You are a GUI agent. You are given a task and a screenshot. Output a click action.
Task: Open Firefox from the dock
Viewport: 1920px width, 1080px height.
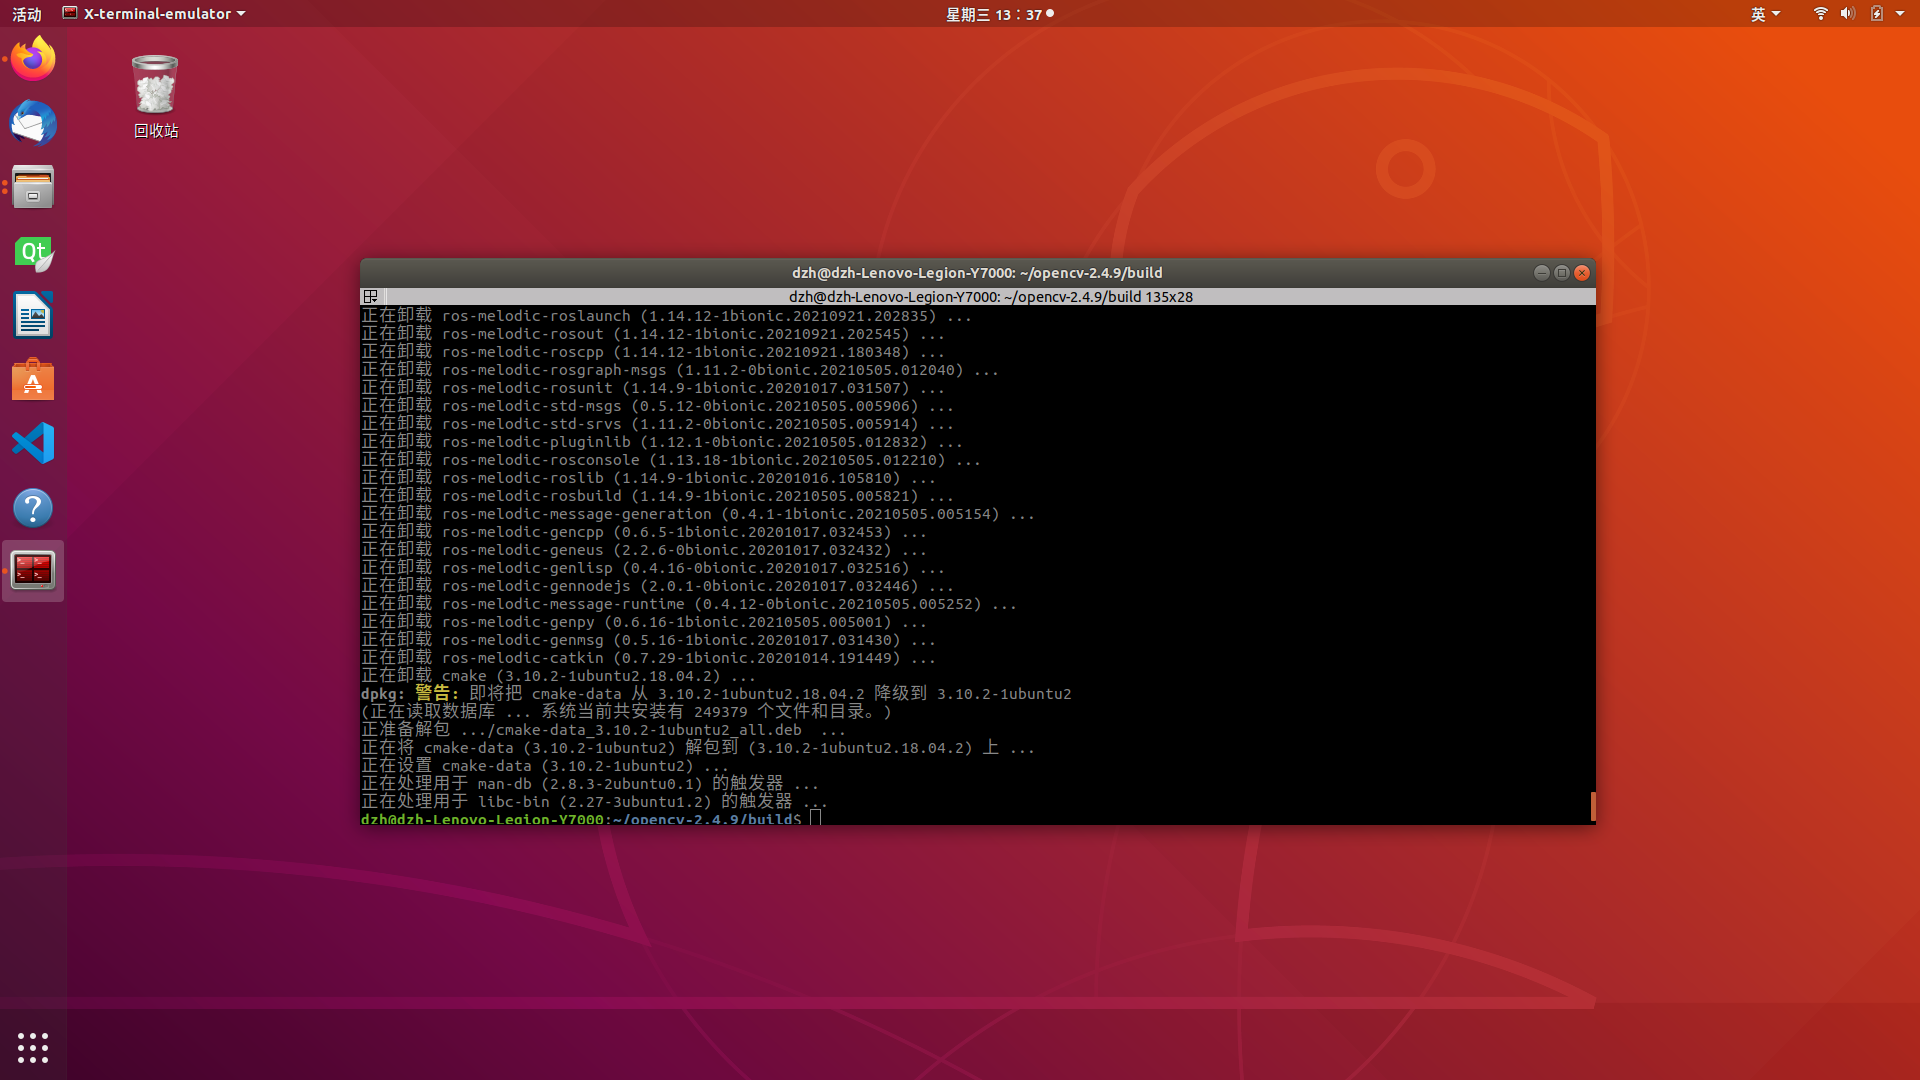pos(33,59)
